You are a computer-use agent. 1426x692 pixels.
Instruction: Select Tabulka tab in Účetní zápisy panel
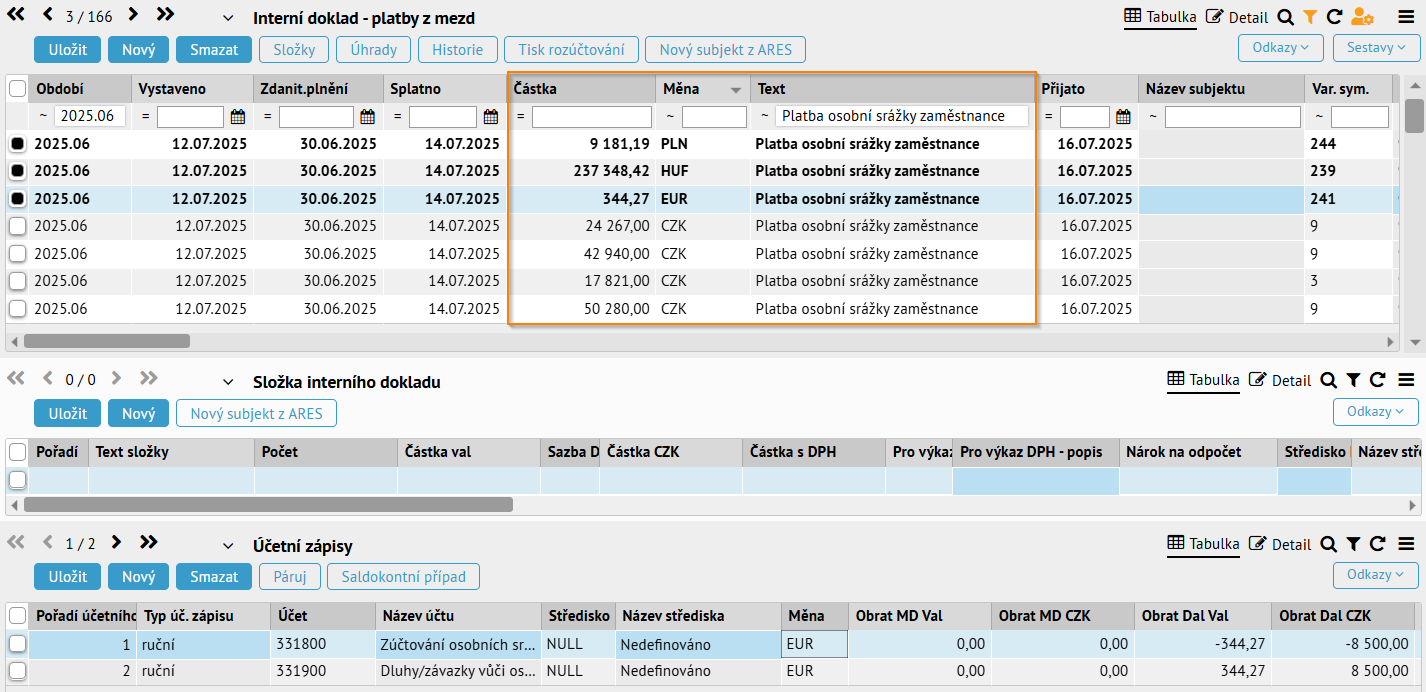(x=1203, y=545)
